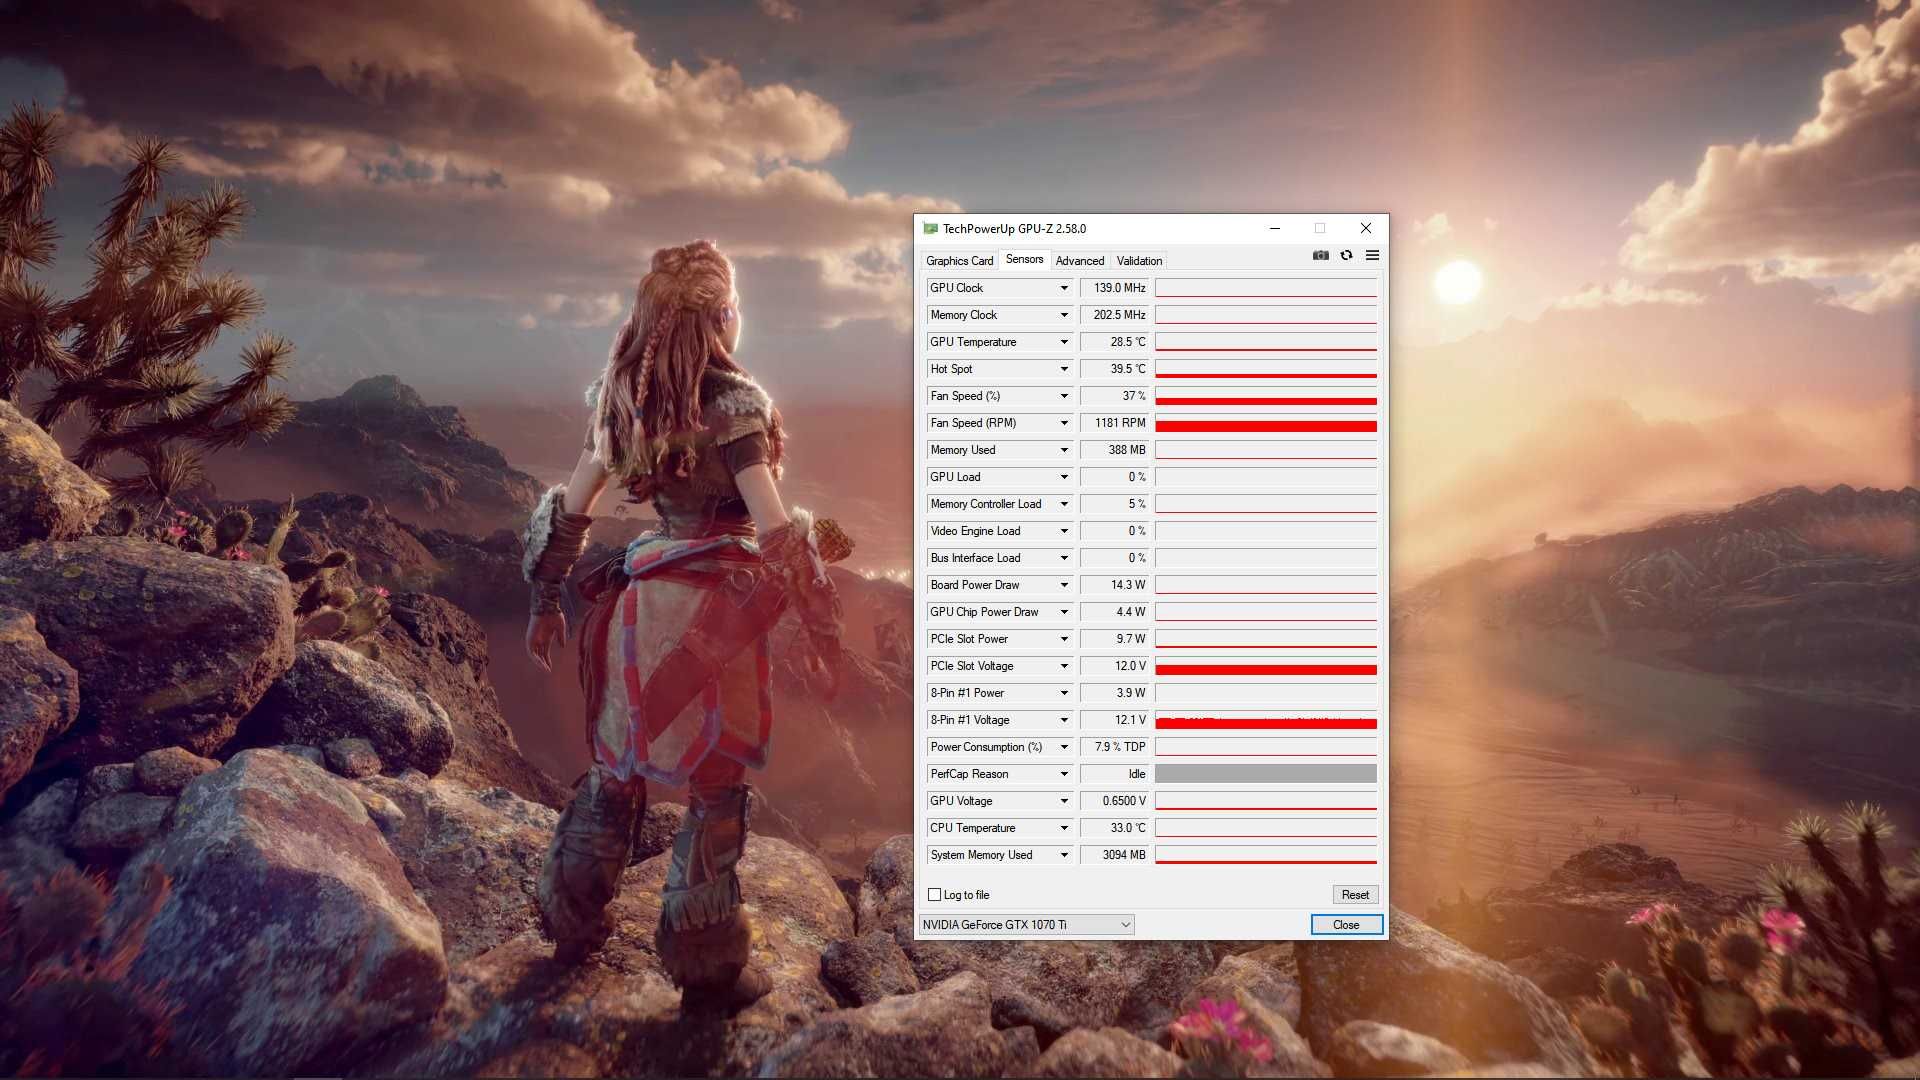This screenshot has height=1080, width=1920.
Task: Open the PerfCap Reason dropdown
Action: (x=1064, y=774)
